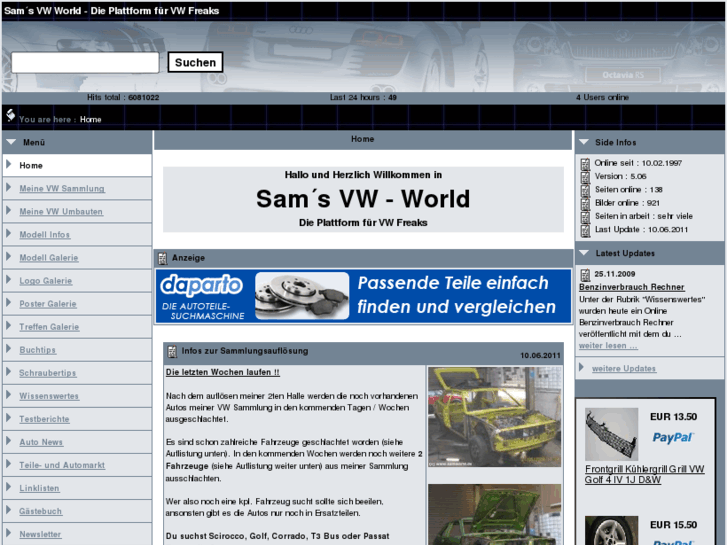Open the daparto advertisement banner
Viewport: 727px width, 545px height.
[364, 296]
